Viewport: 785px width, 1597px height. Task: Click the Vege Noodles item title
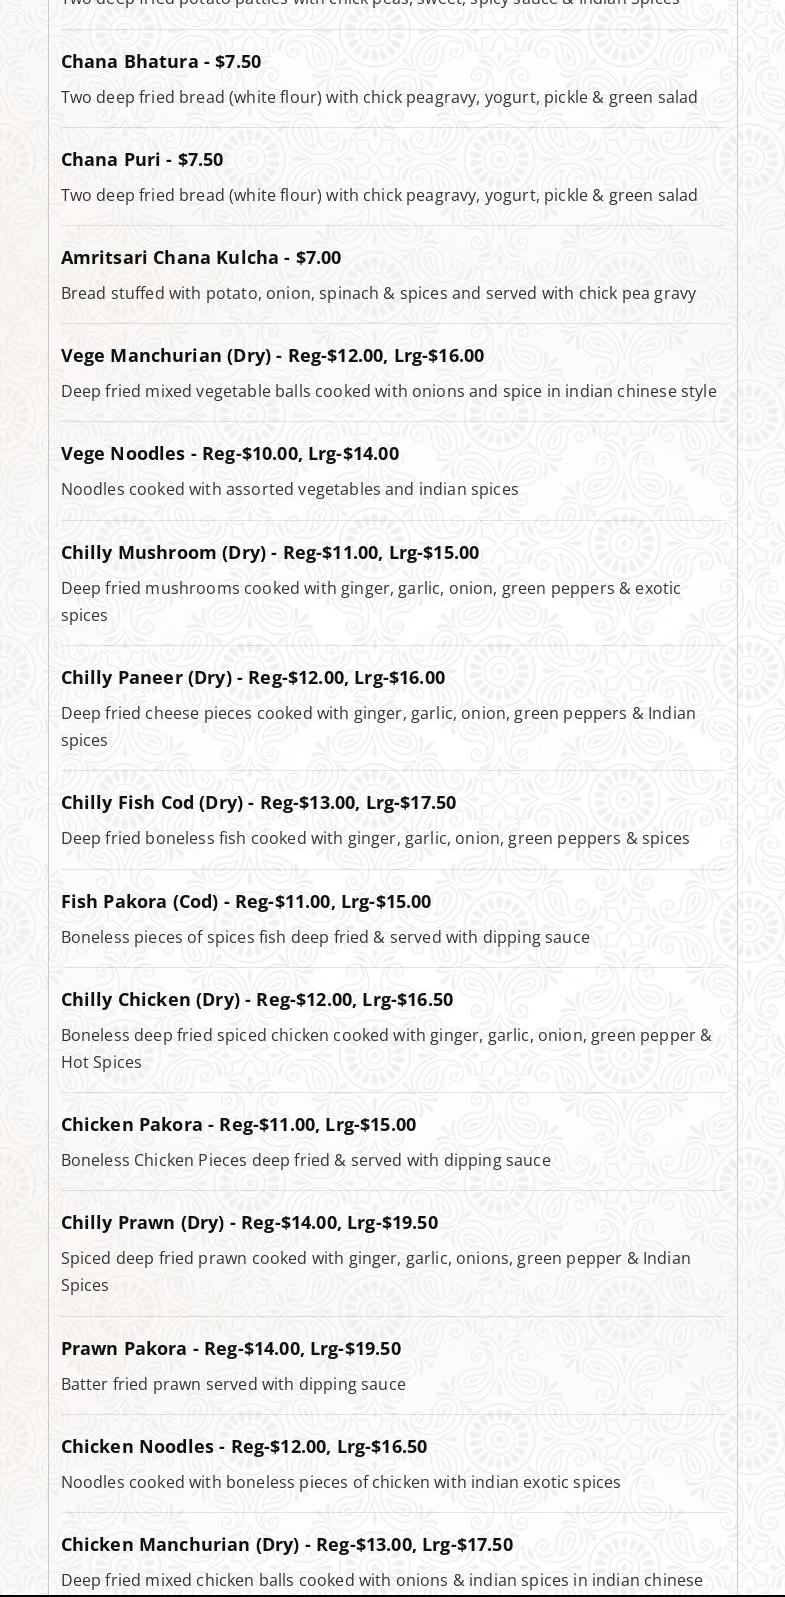(230, 453)
